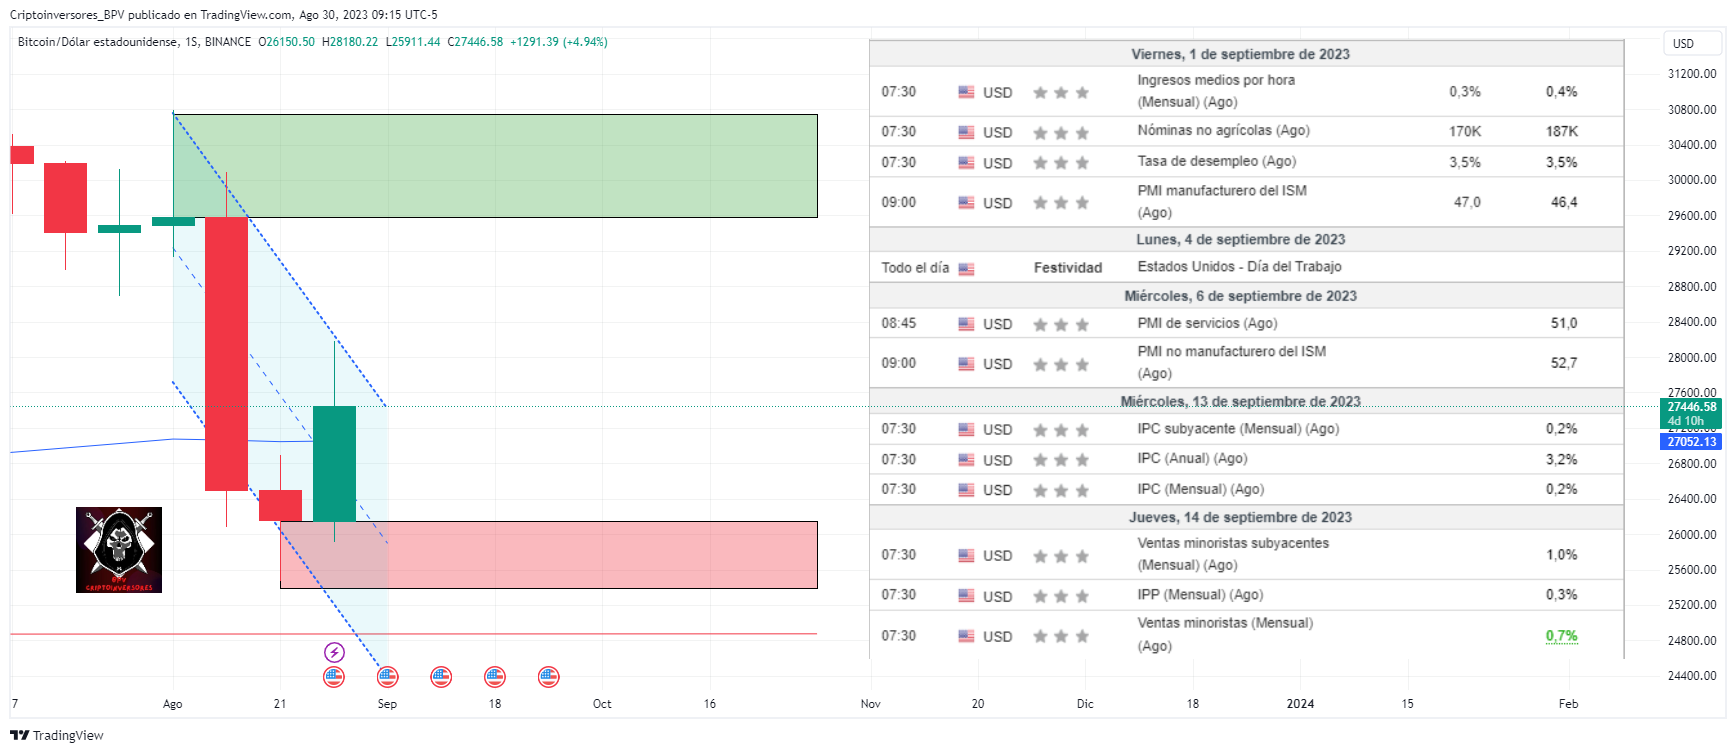The image size is (1736, 753).
Task: Click the 'Festividad' label
Action: 1067,268
